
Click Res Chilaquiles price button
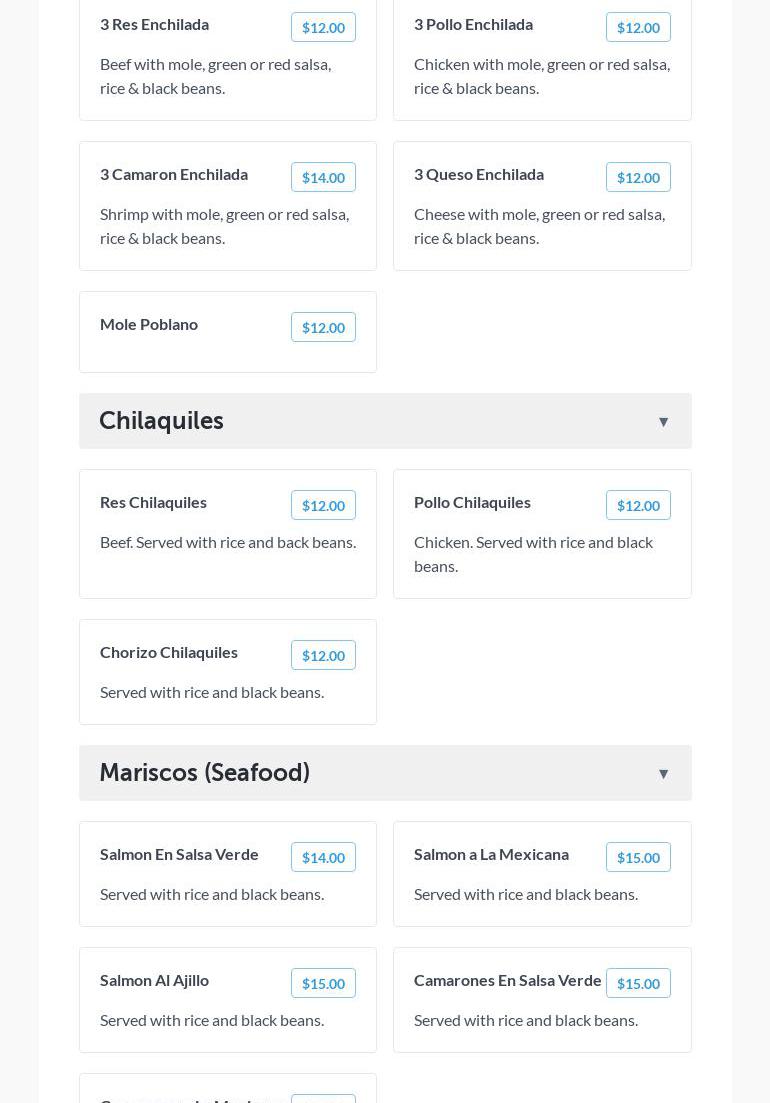(x=323, y=506)
